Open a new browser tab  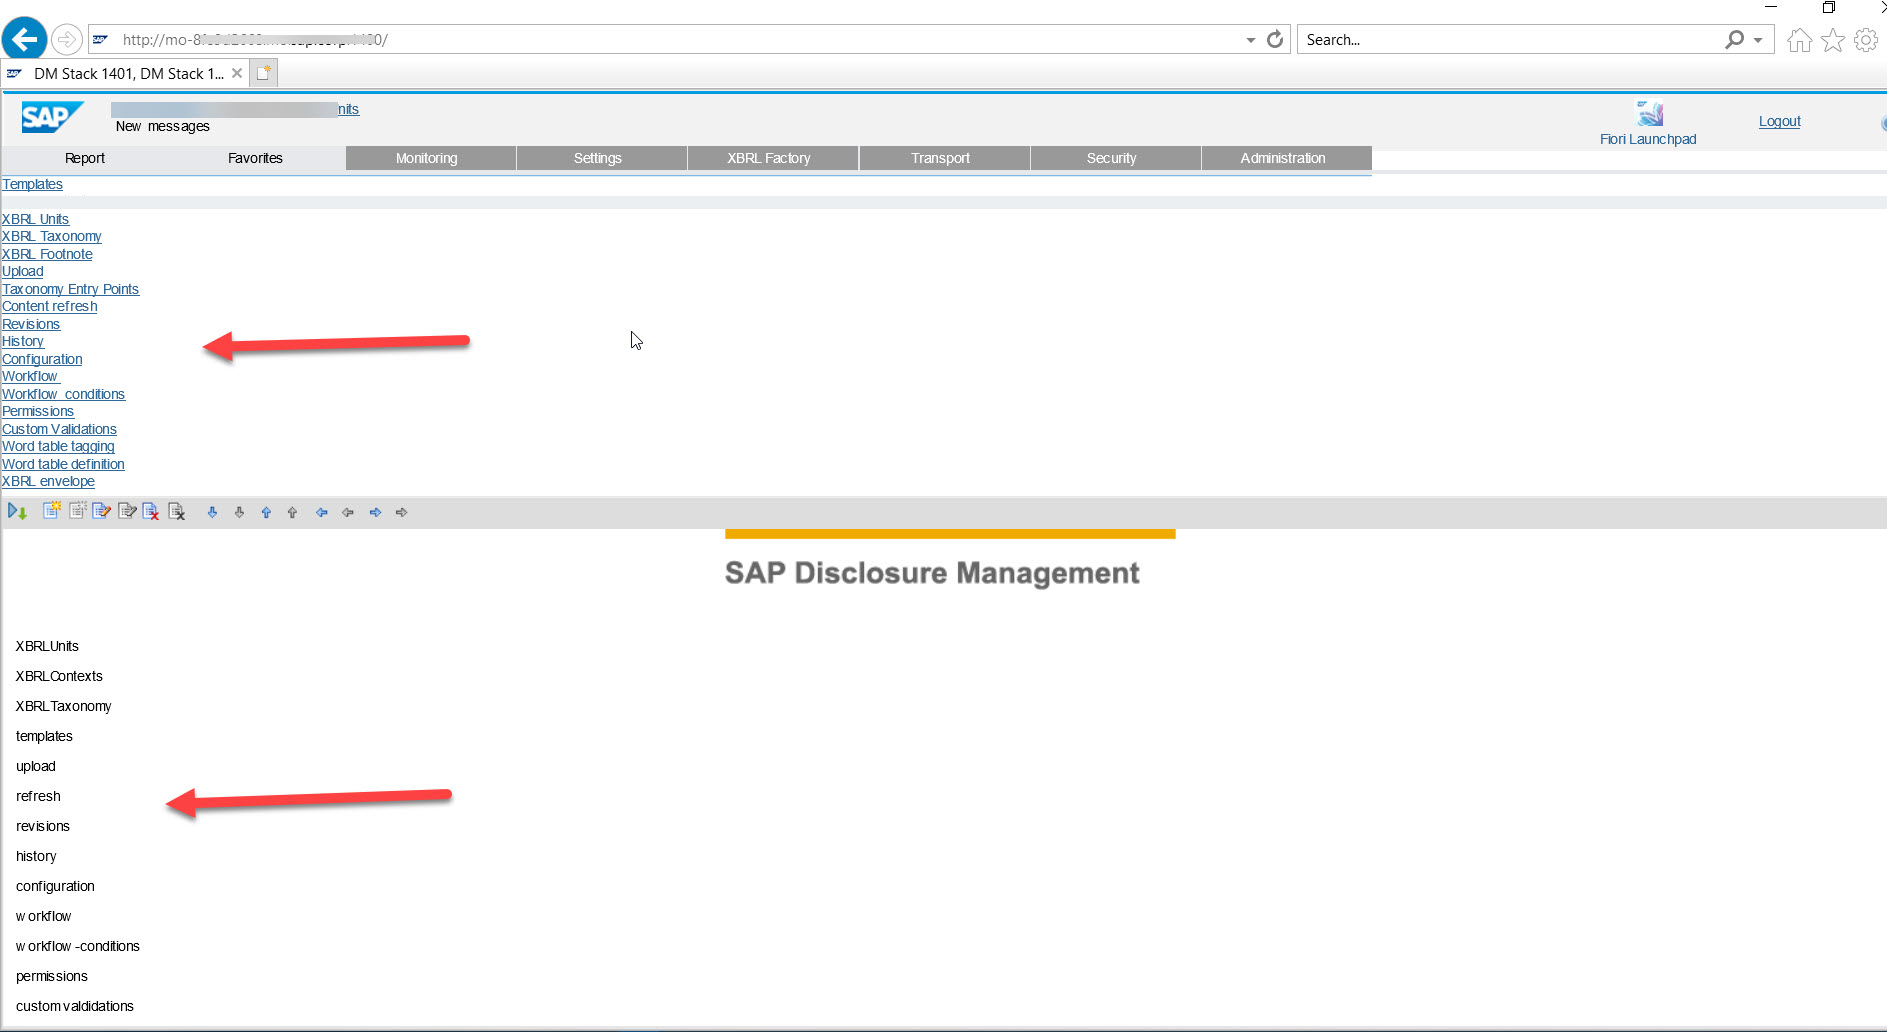coord(264,73)
